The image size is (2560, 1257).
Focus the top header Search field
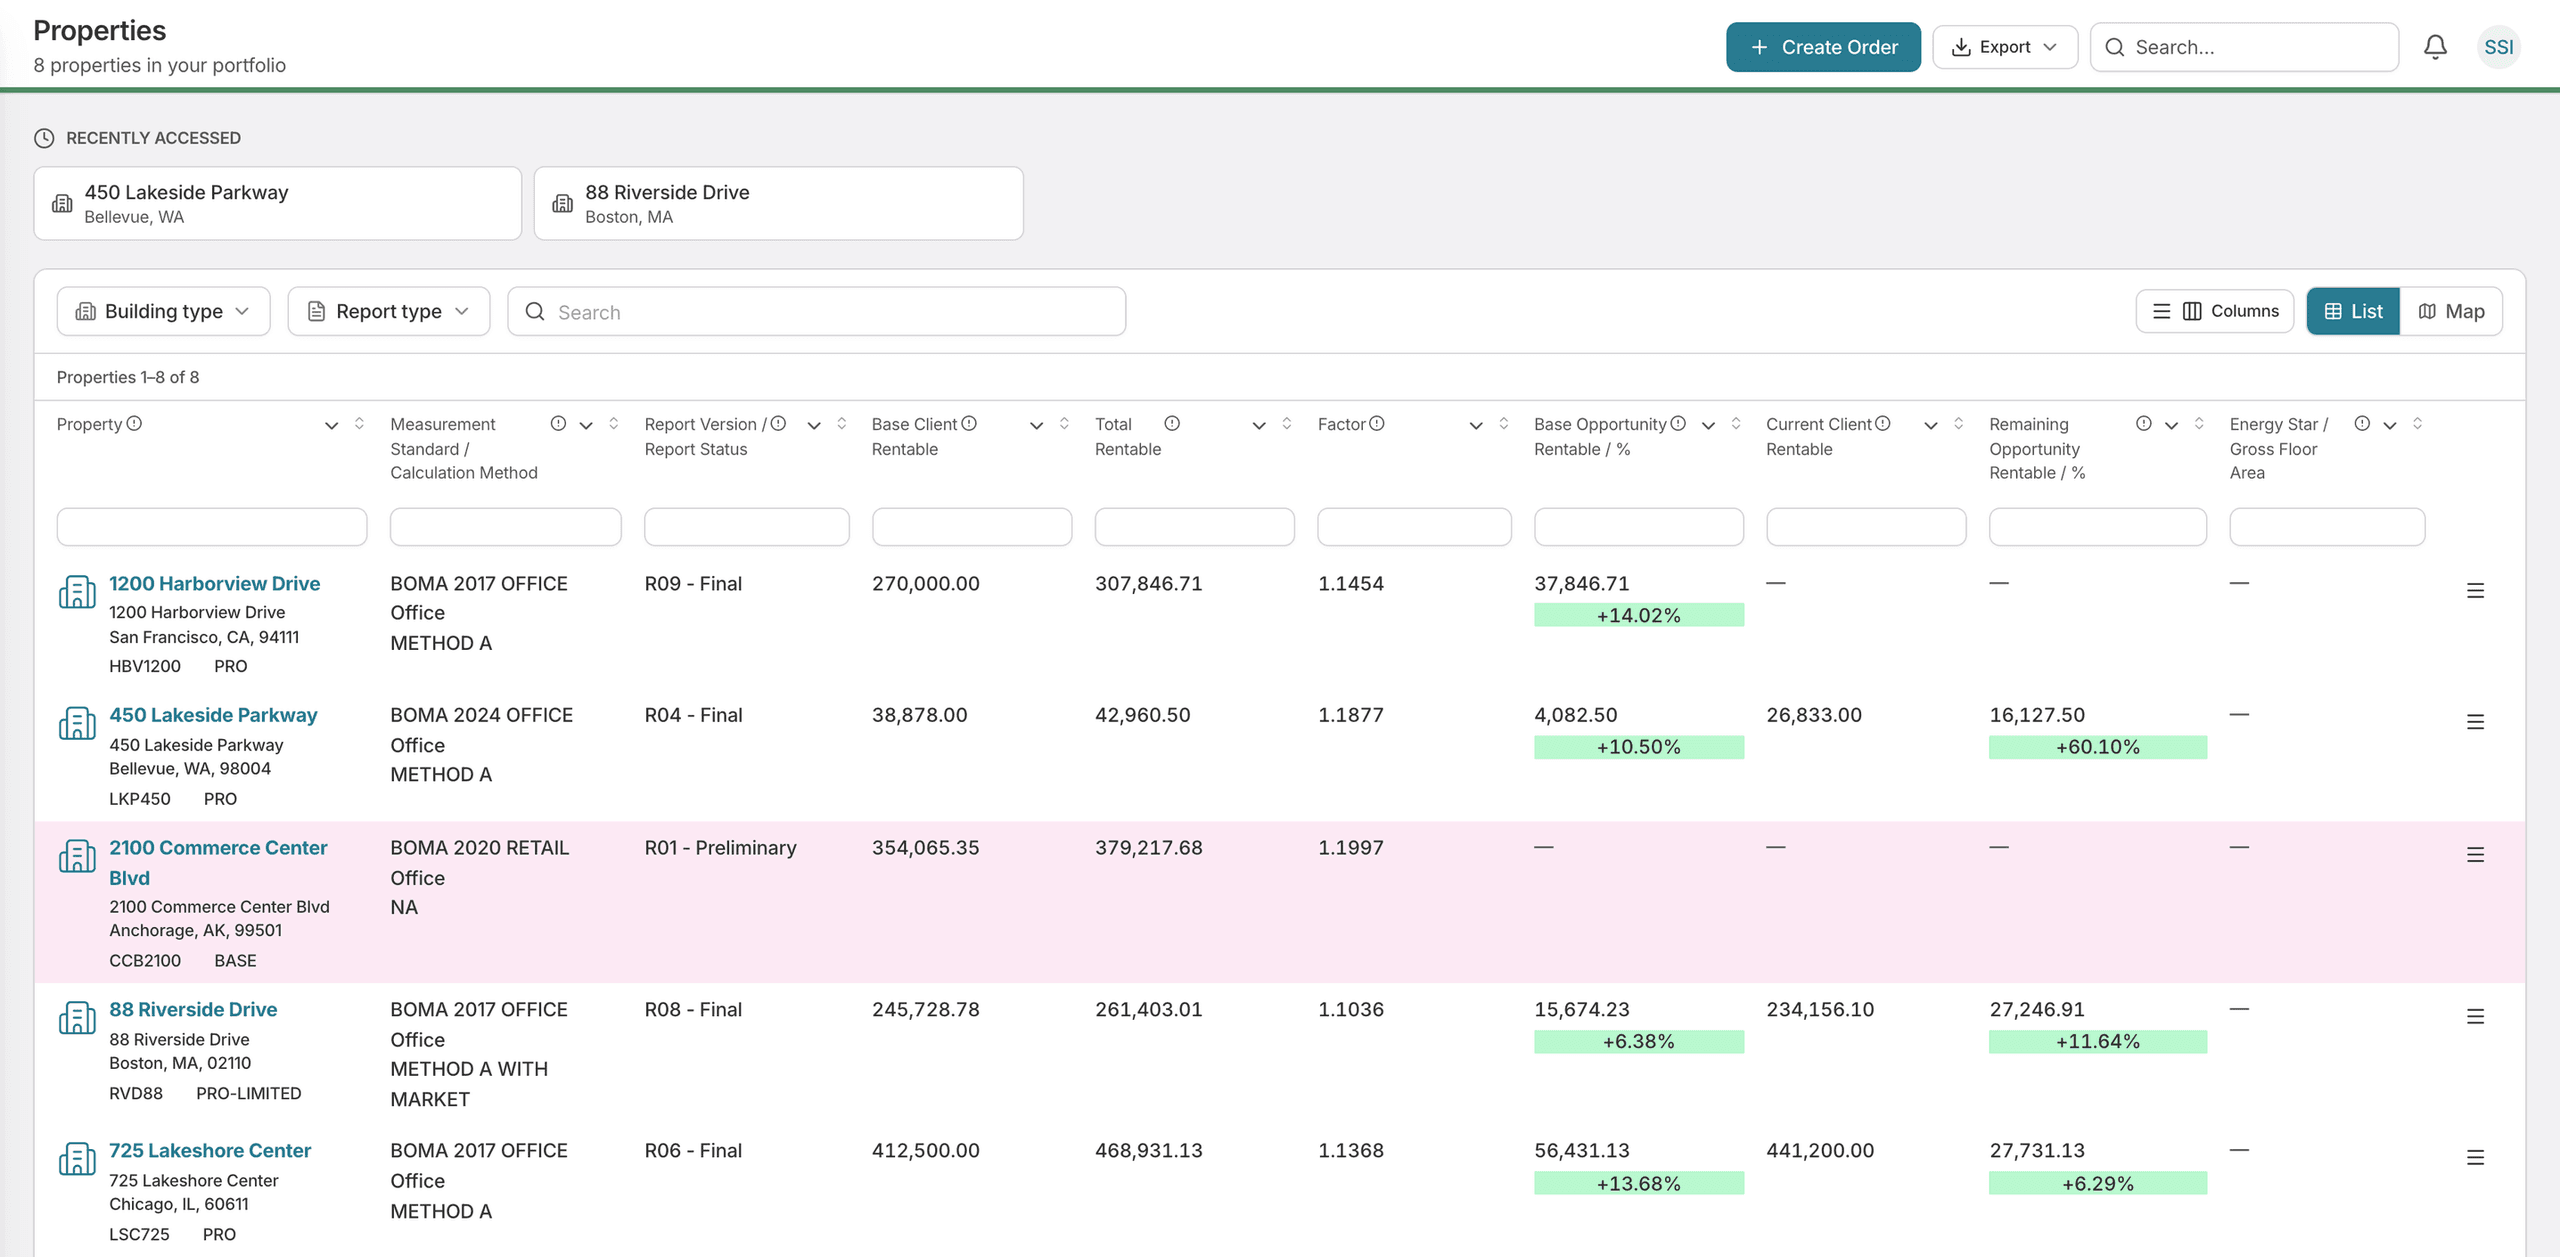[x=2244, y=47]
